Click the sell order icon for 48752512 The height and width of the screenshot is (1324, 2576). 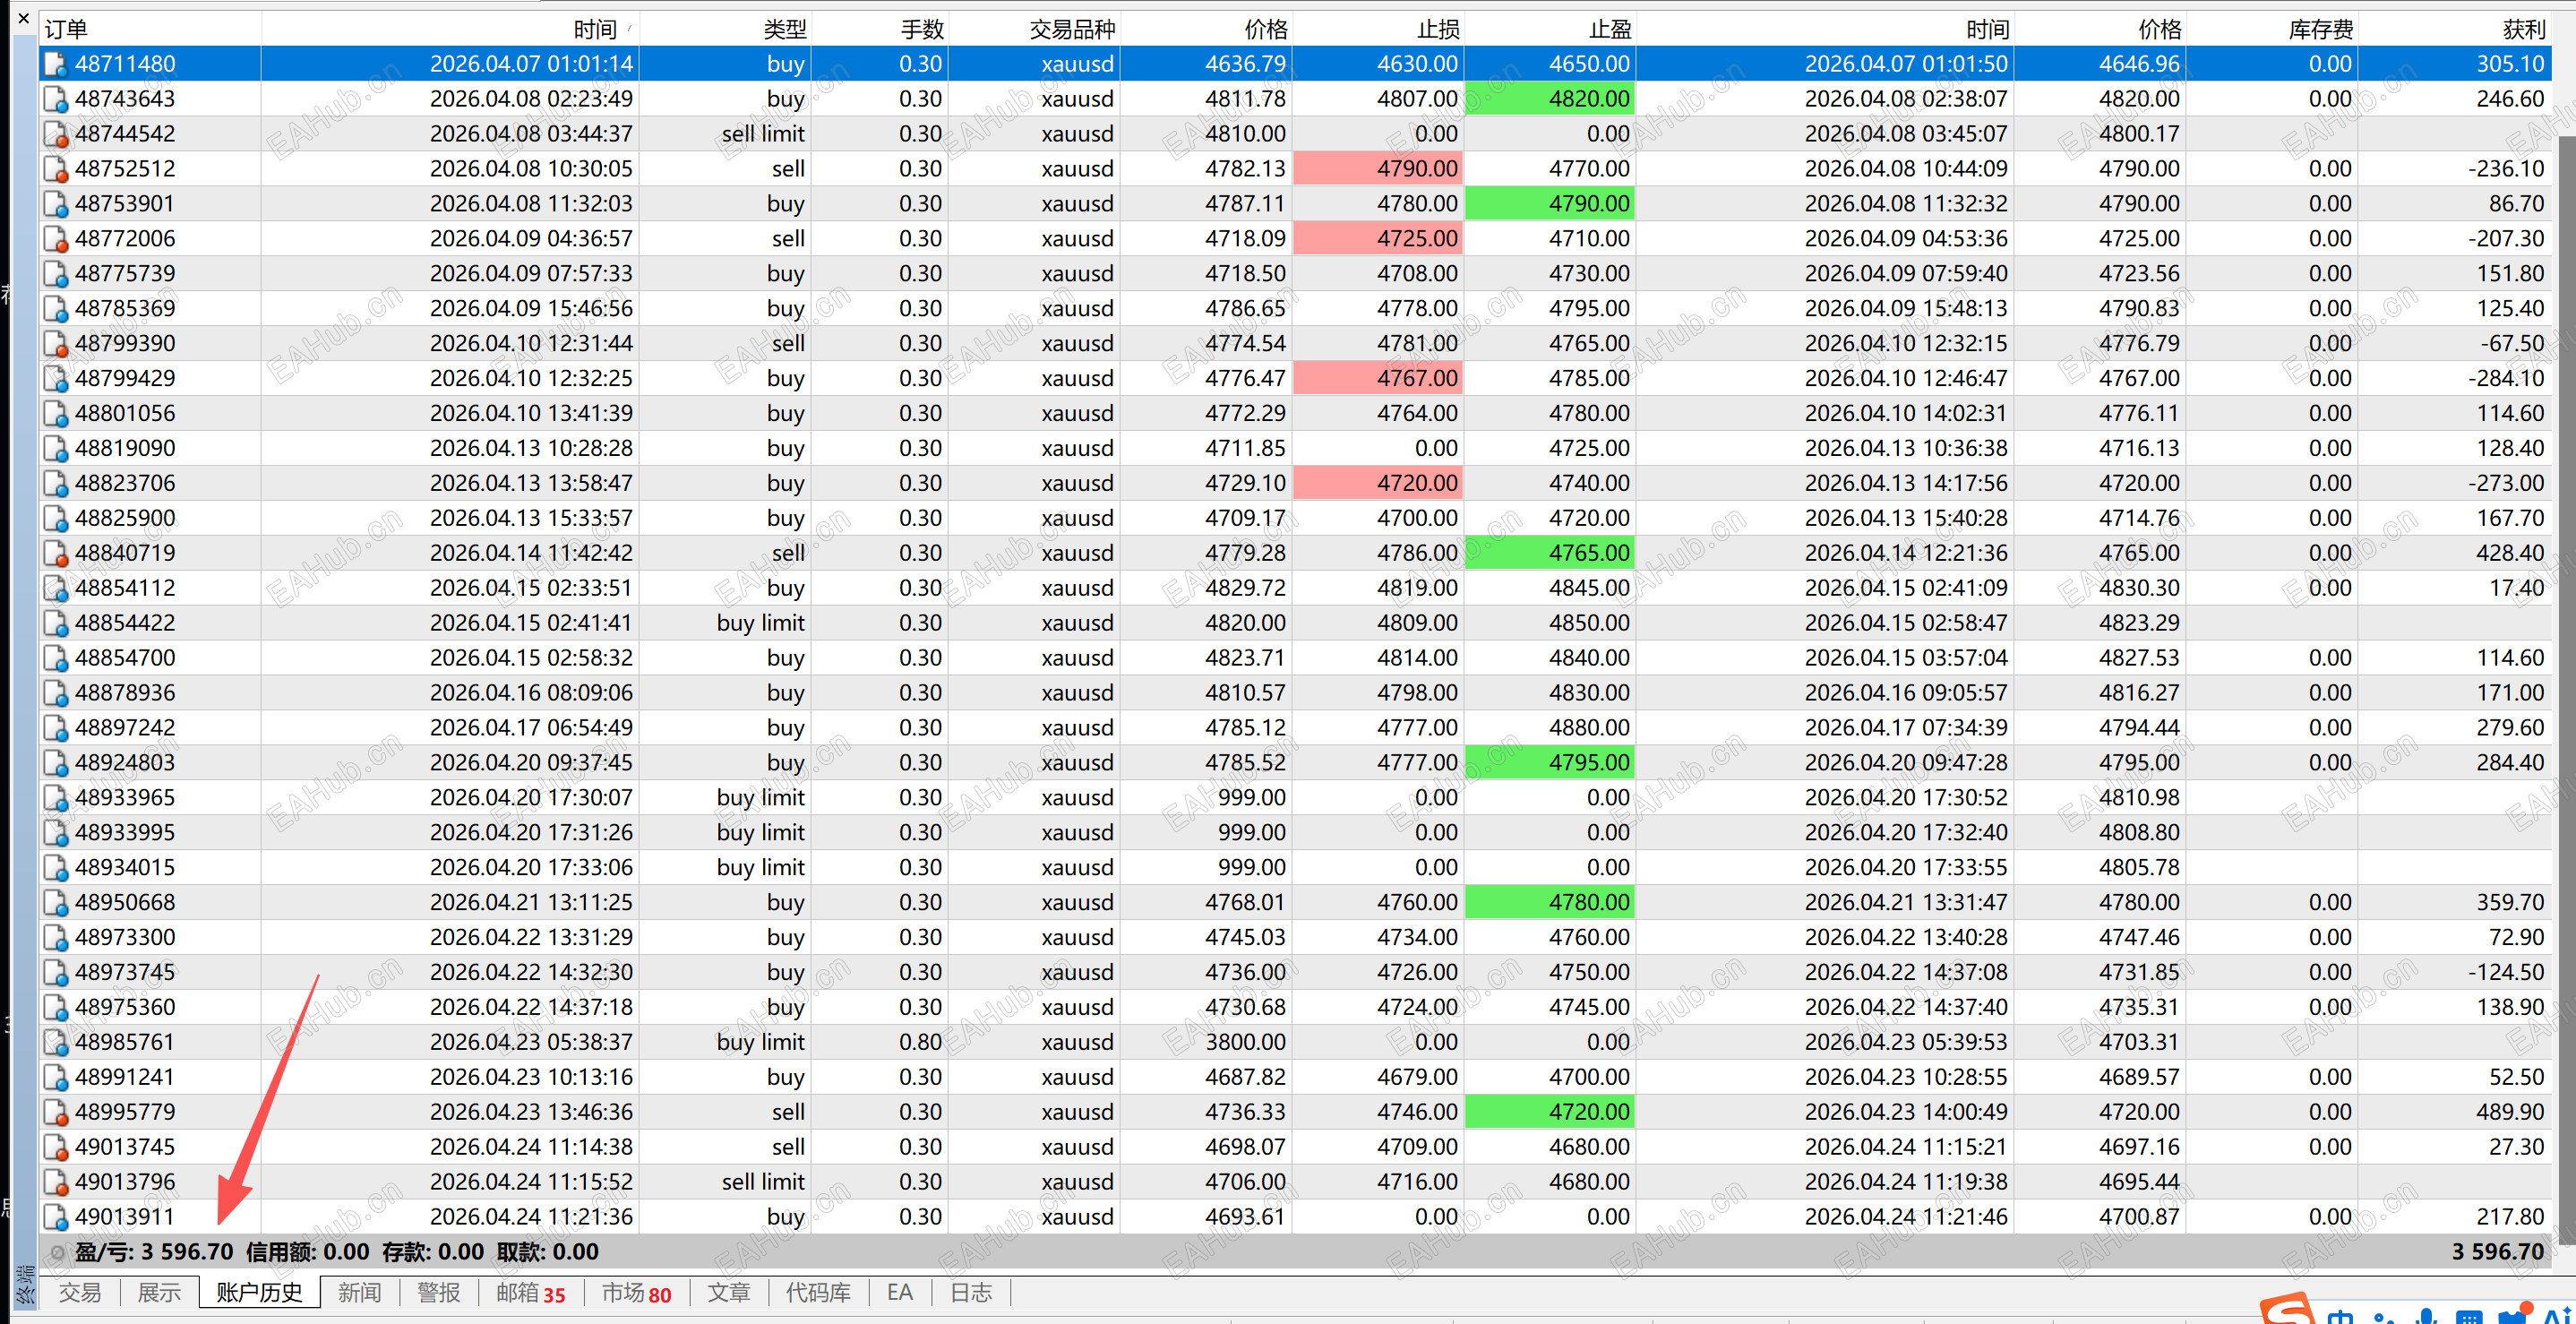[56, 169]
